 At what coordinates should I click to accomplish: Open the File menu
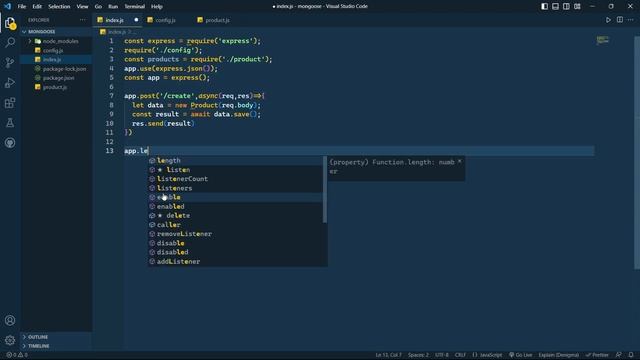click(x=22, y=7)
